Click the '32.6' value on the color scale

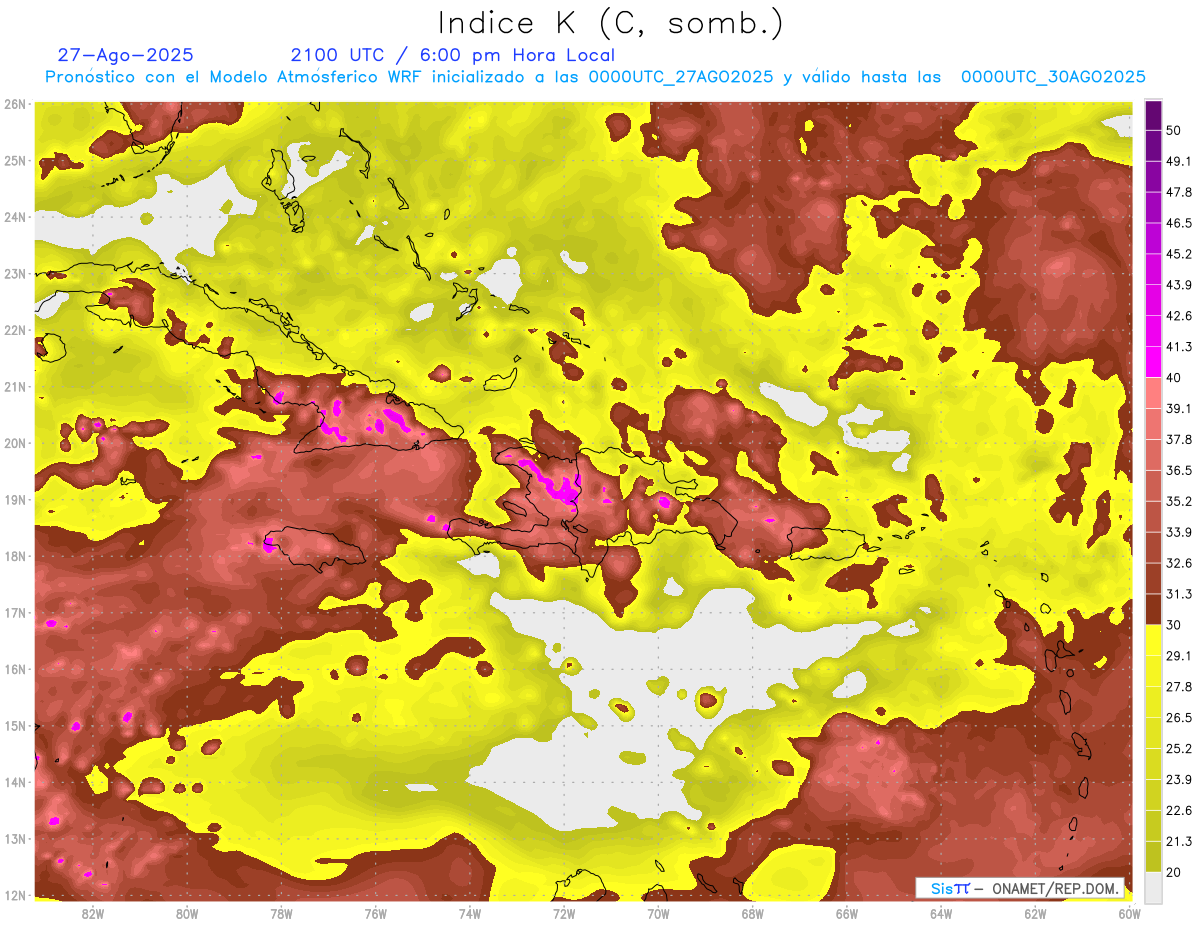point(1179,563)
